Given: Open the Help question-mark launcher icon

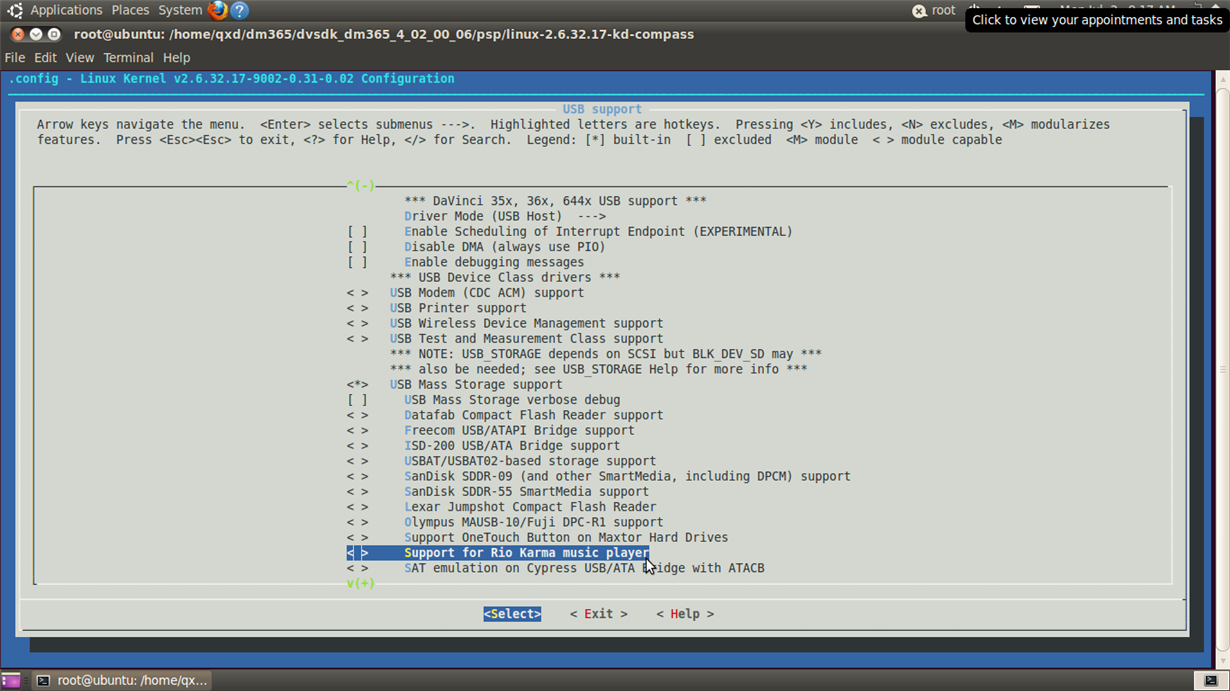Looking at the screenshot, I should pos(240,11).
